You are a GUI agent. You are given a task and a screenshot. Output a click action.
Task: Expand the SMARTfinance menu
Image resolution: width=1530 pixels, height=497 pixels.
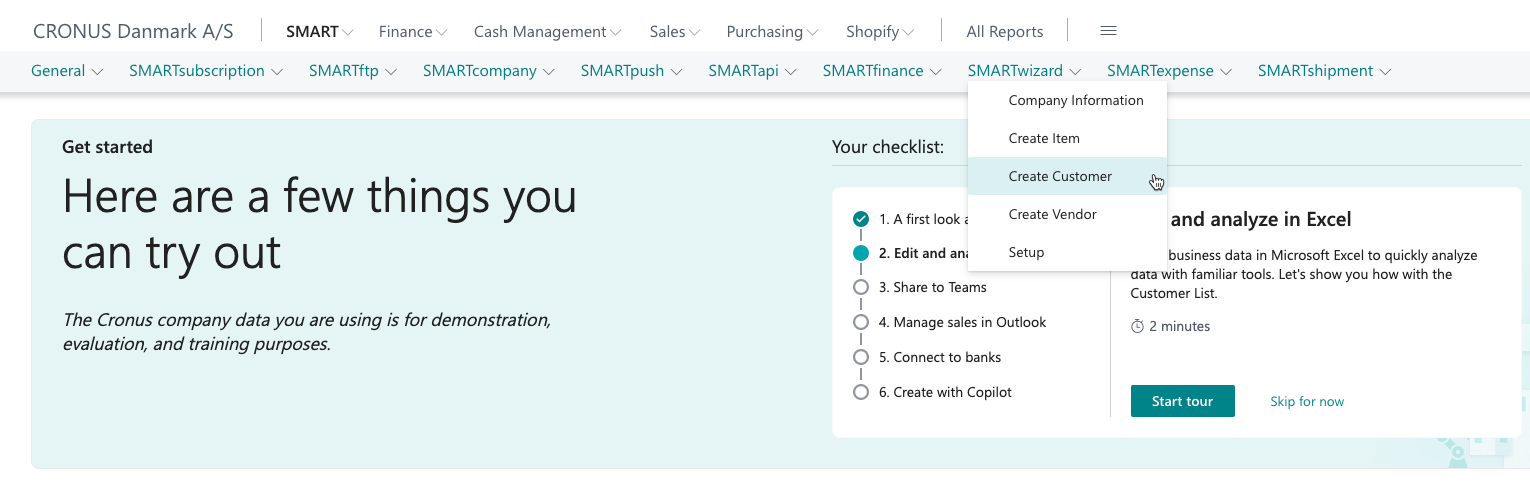(881, 71)
